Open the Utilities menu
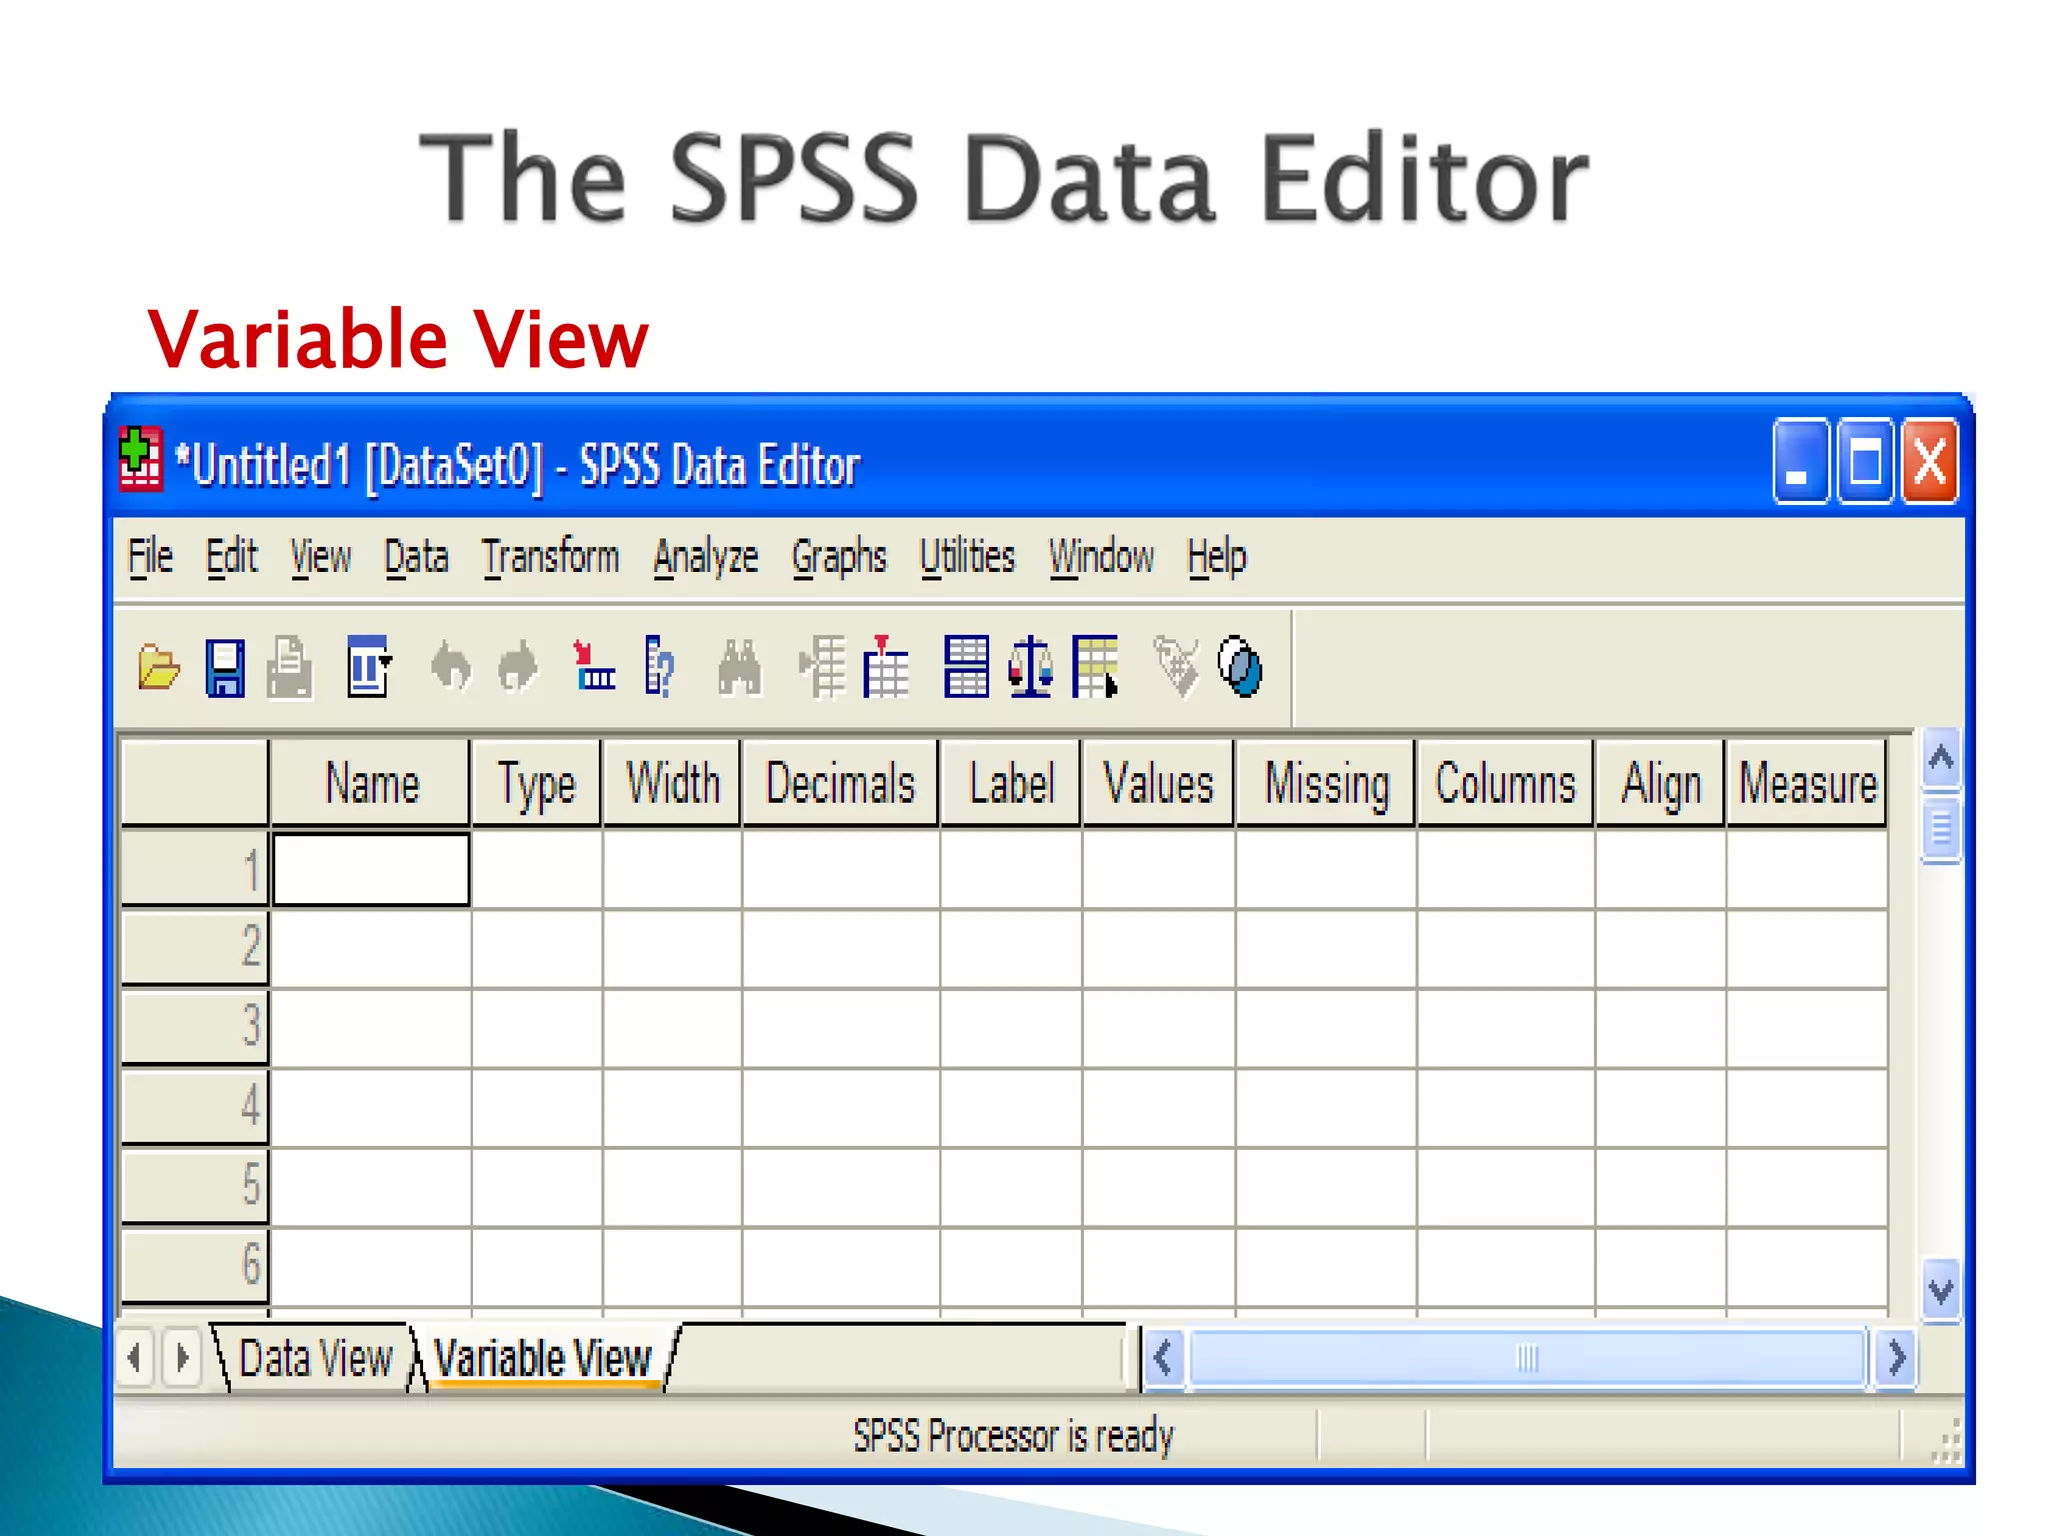The width and height of the screenshot is (2048, 1536). (x=968, y=557)
